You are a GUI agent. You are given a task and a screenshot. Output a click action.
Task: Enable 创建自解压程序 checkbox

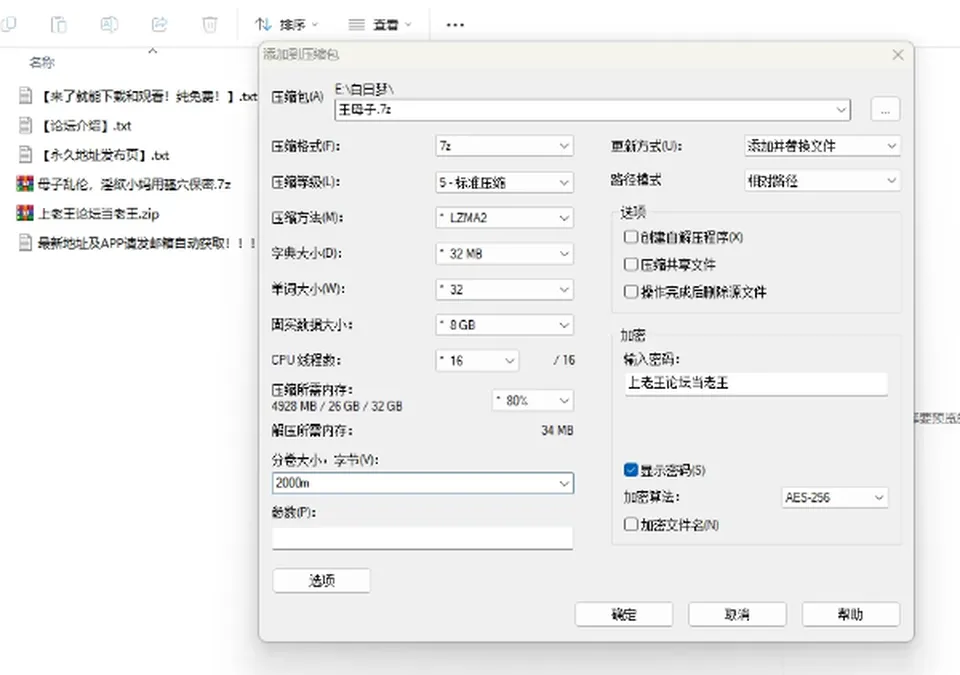(x=631, y=237)
